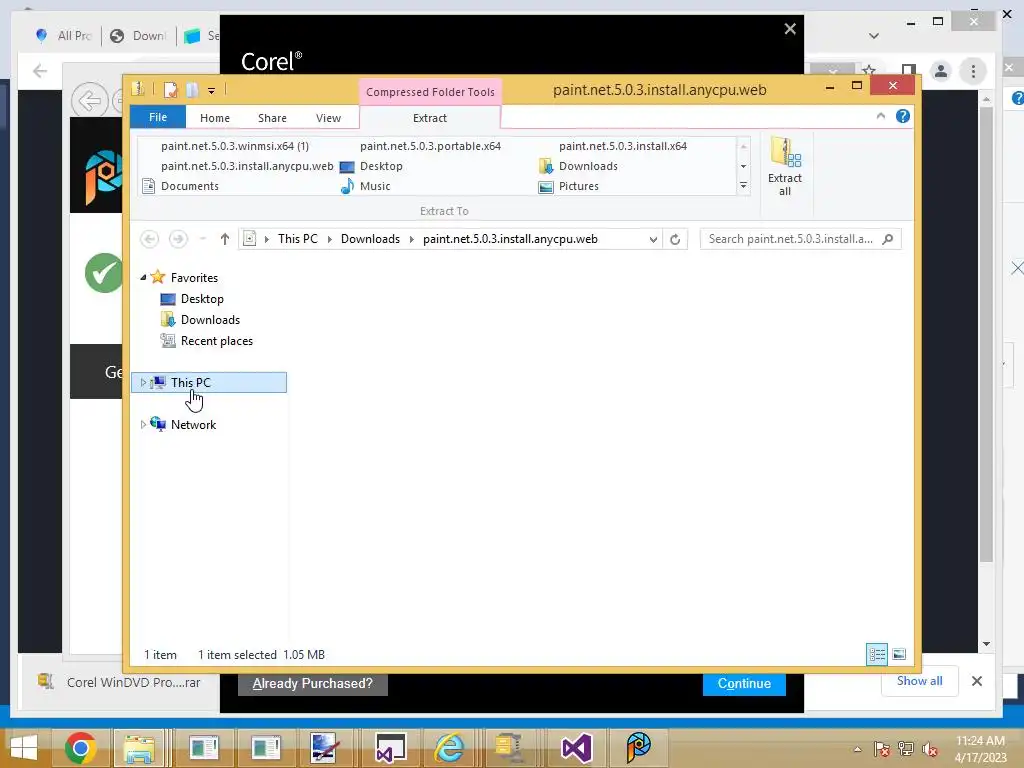
Task: Click This PC in the address breadcrumb
Action: click(x=298, y=239)
